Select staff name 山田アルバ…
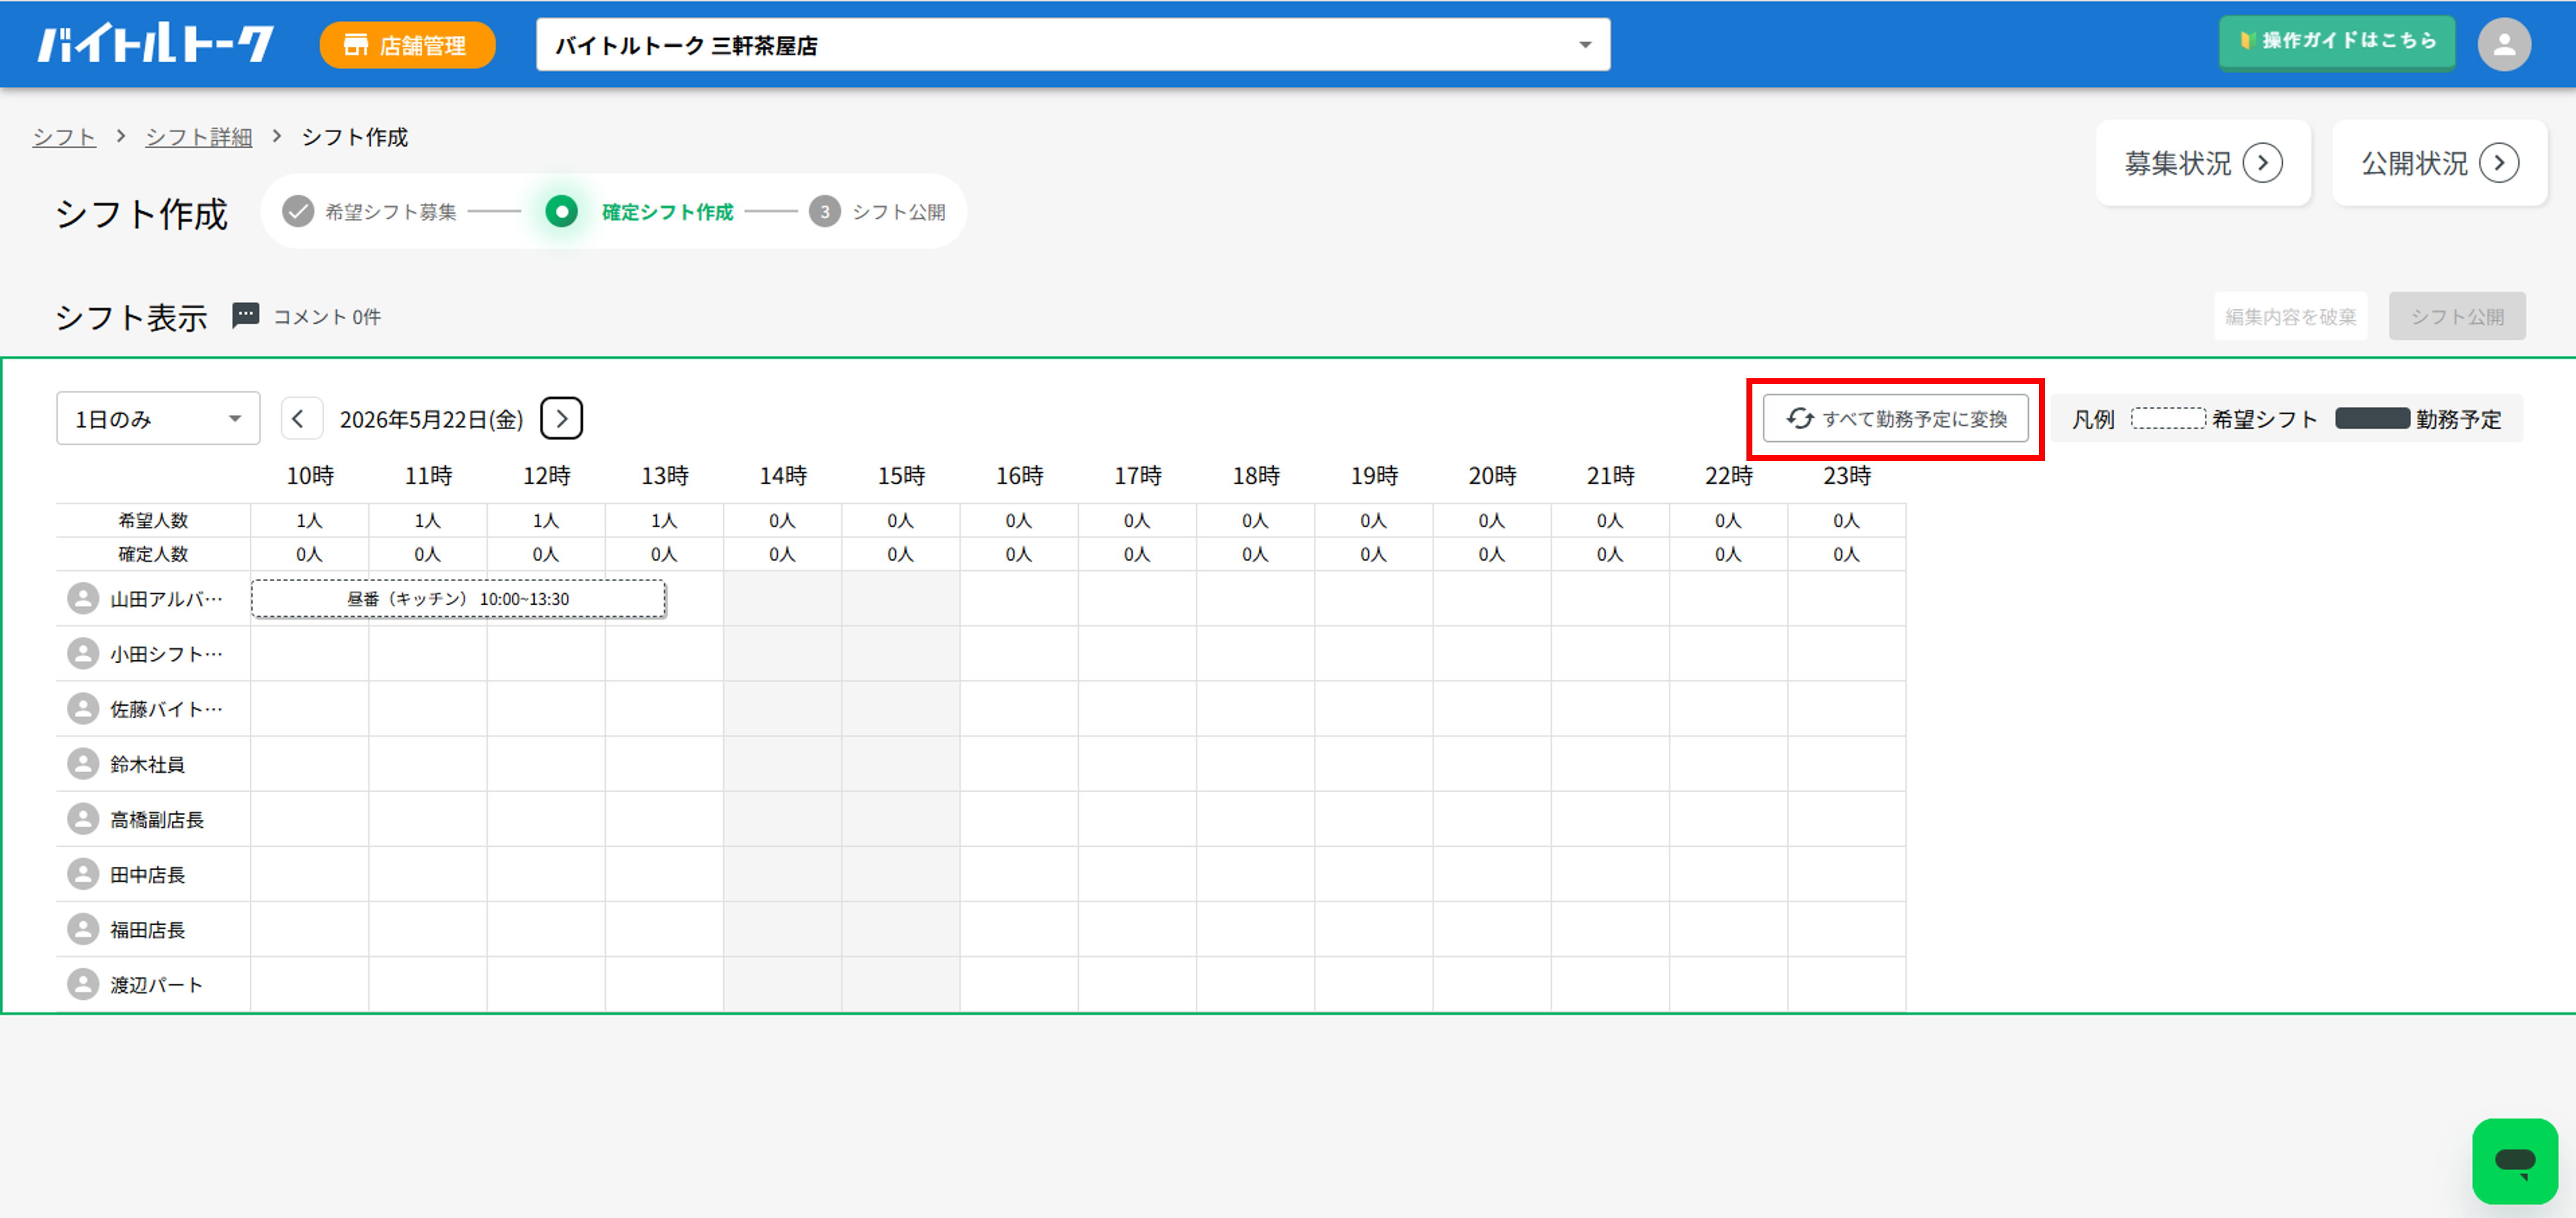The image size is (2576, 1218). click(x=166, y=599)
